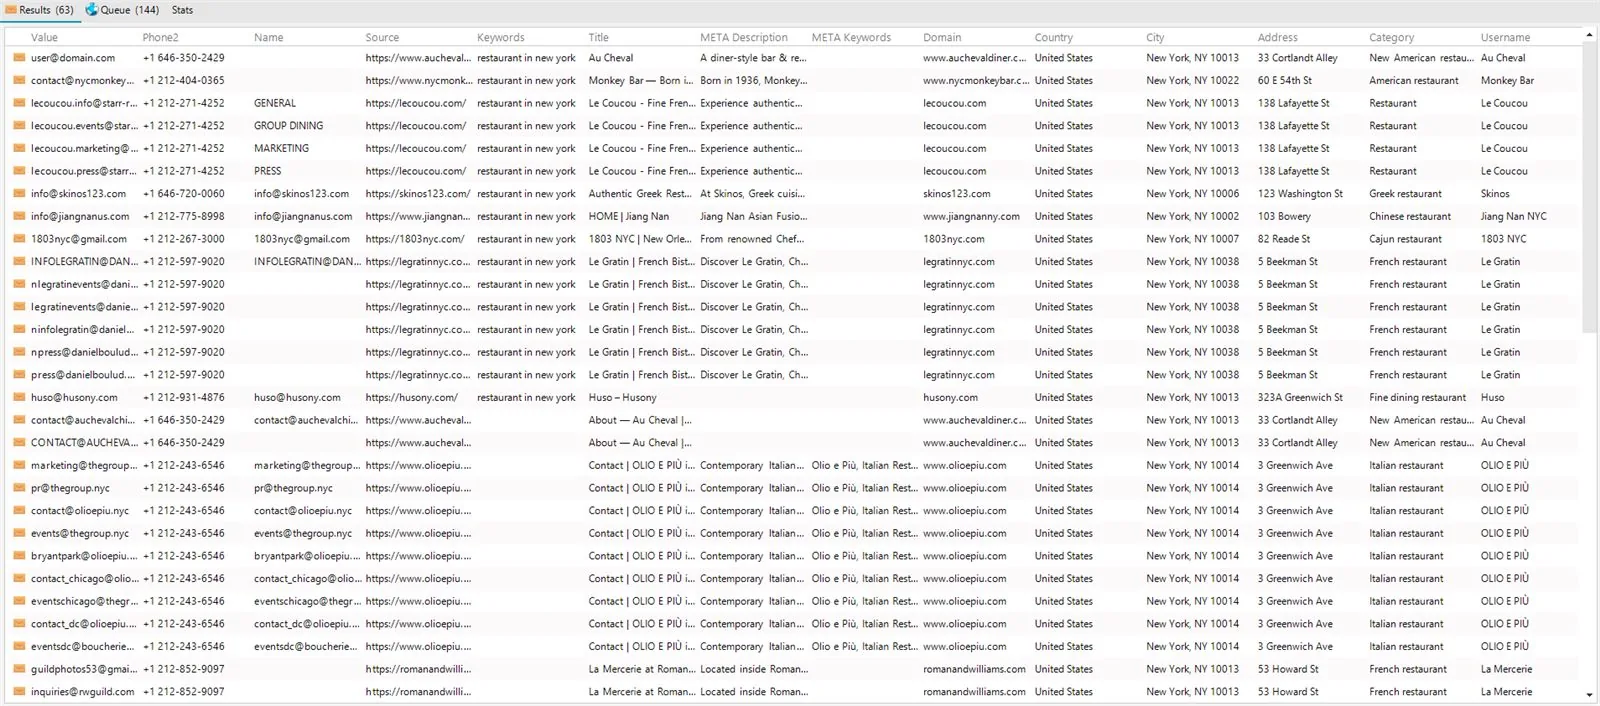The image size is (1600, 706).
Task: Click the Username column header
Action: [x=1505, y=37]
